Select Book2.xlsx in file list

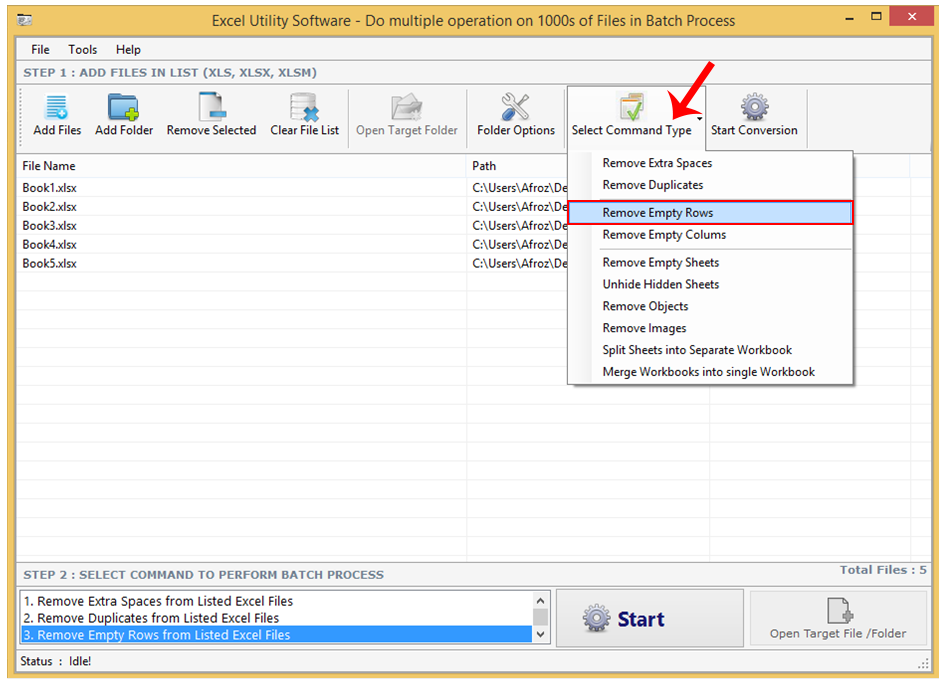pos(49,206)
